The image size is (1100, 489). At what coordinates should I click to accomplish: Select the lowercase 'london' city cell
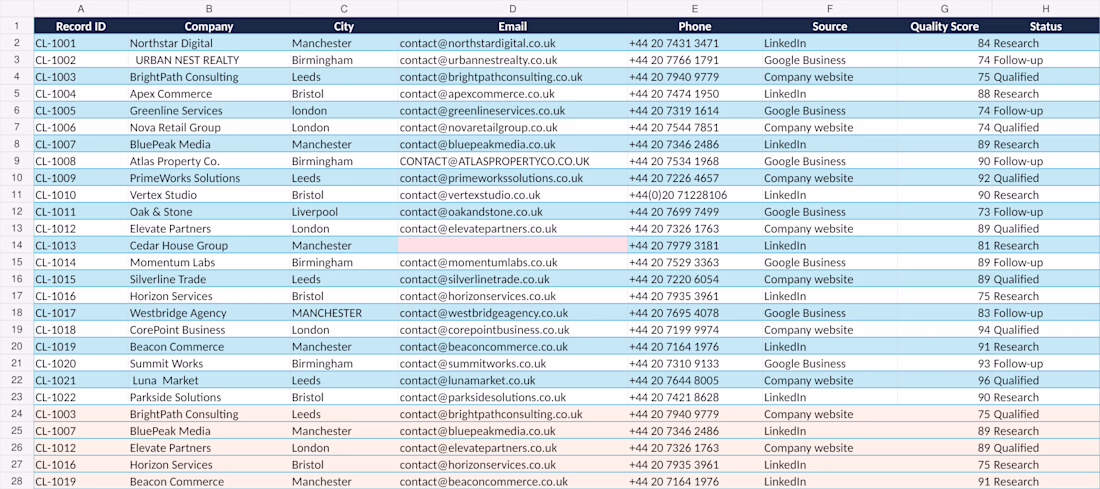[x=344, y=111]
